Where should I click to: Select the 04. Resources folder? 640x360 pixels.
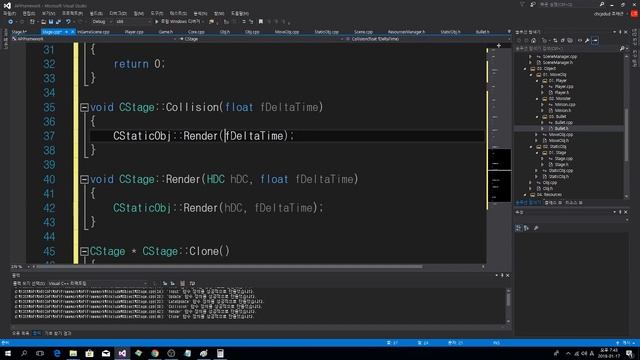click(549, 195)
